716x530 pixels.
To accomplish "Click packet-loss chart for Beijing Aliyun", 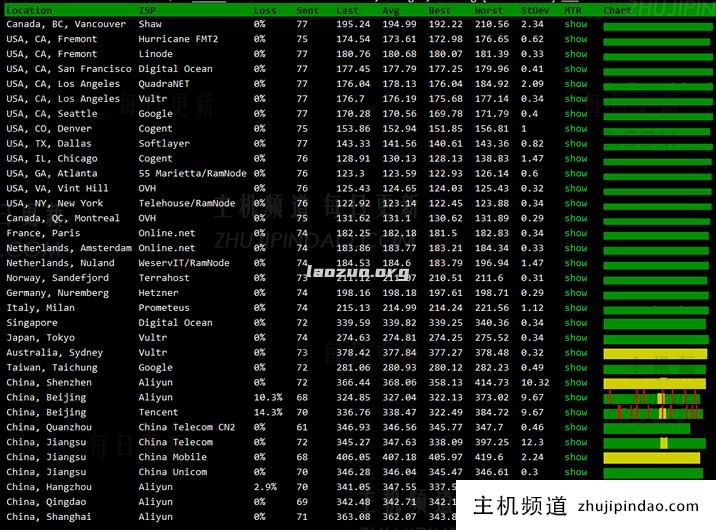I will [652, 398].
